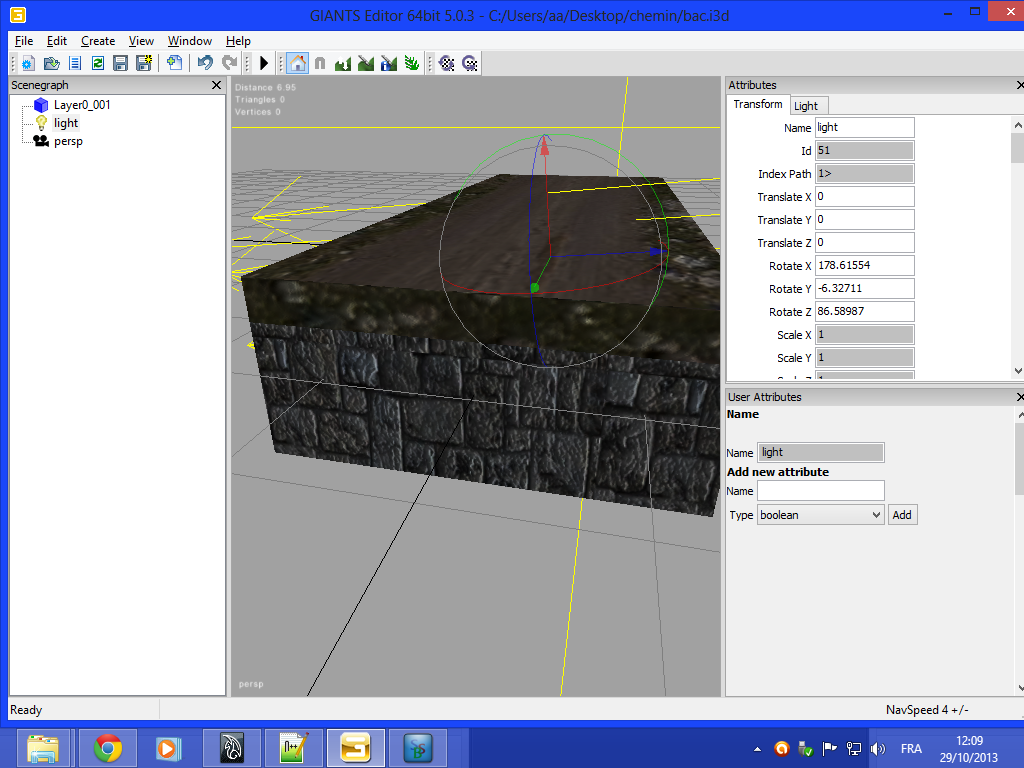Image resolution: width=1024 pixels, height=768 pixels.
Task: Click the Save As floppy with star icon
Action: (144, 63)
